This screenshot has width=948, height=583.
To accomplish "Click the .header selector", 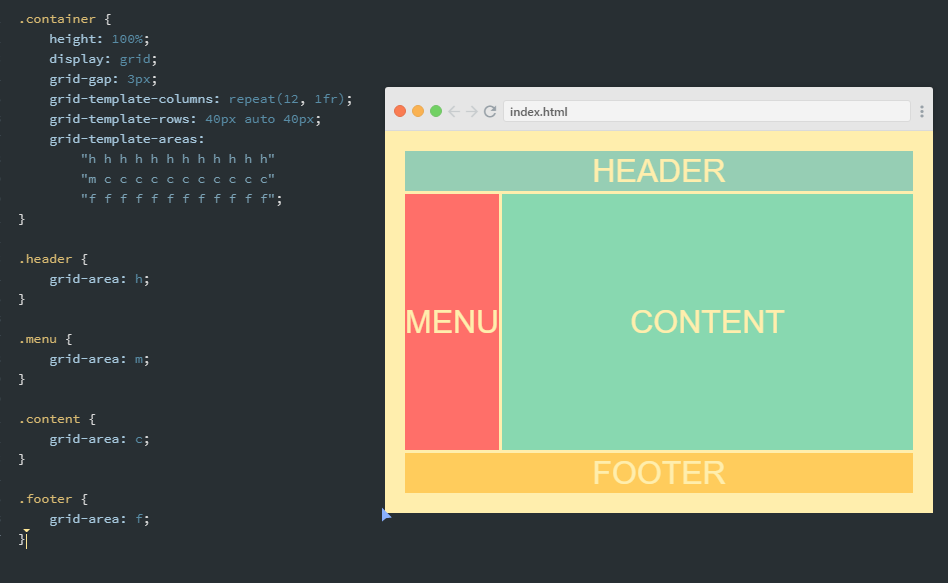I will [45, 259].
